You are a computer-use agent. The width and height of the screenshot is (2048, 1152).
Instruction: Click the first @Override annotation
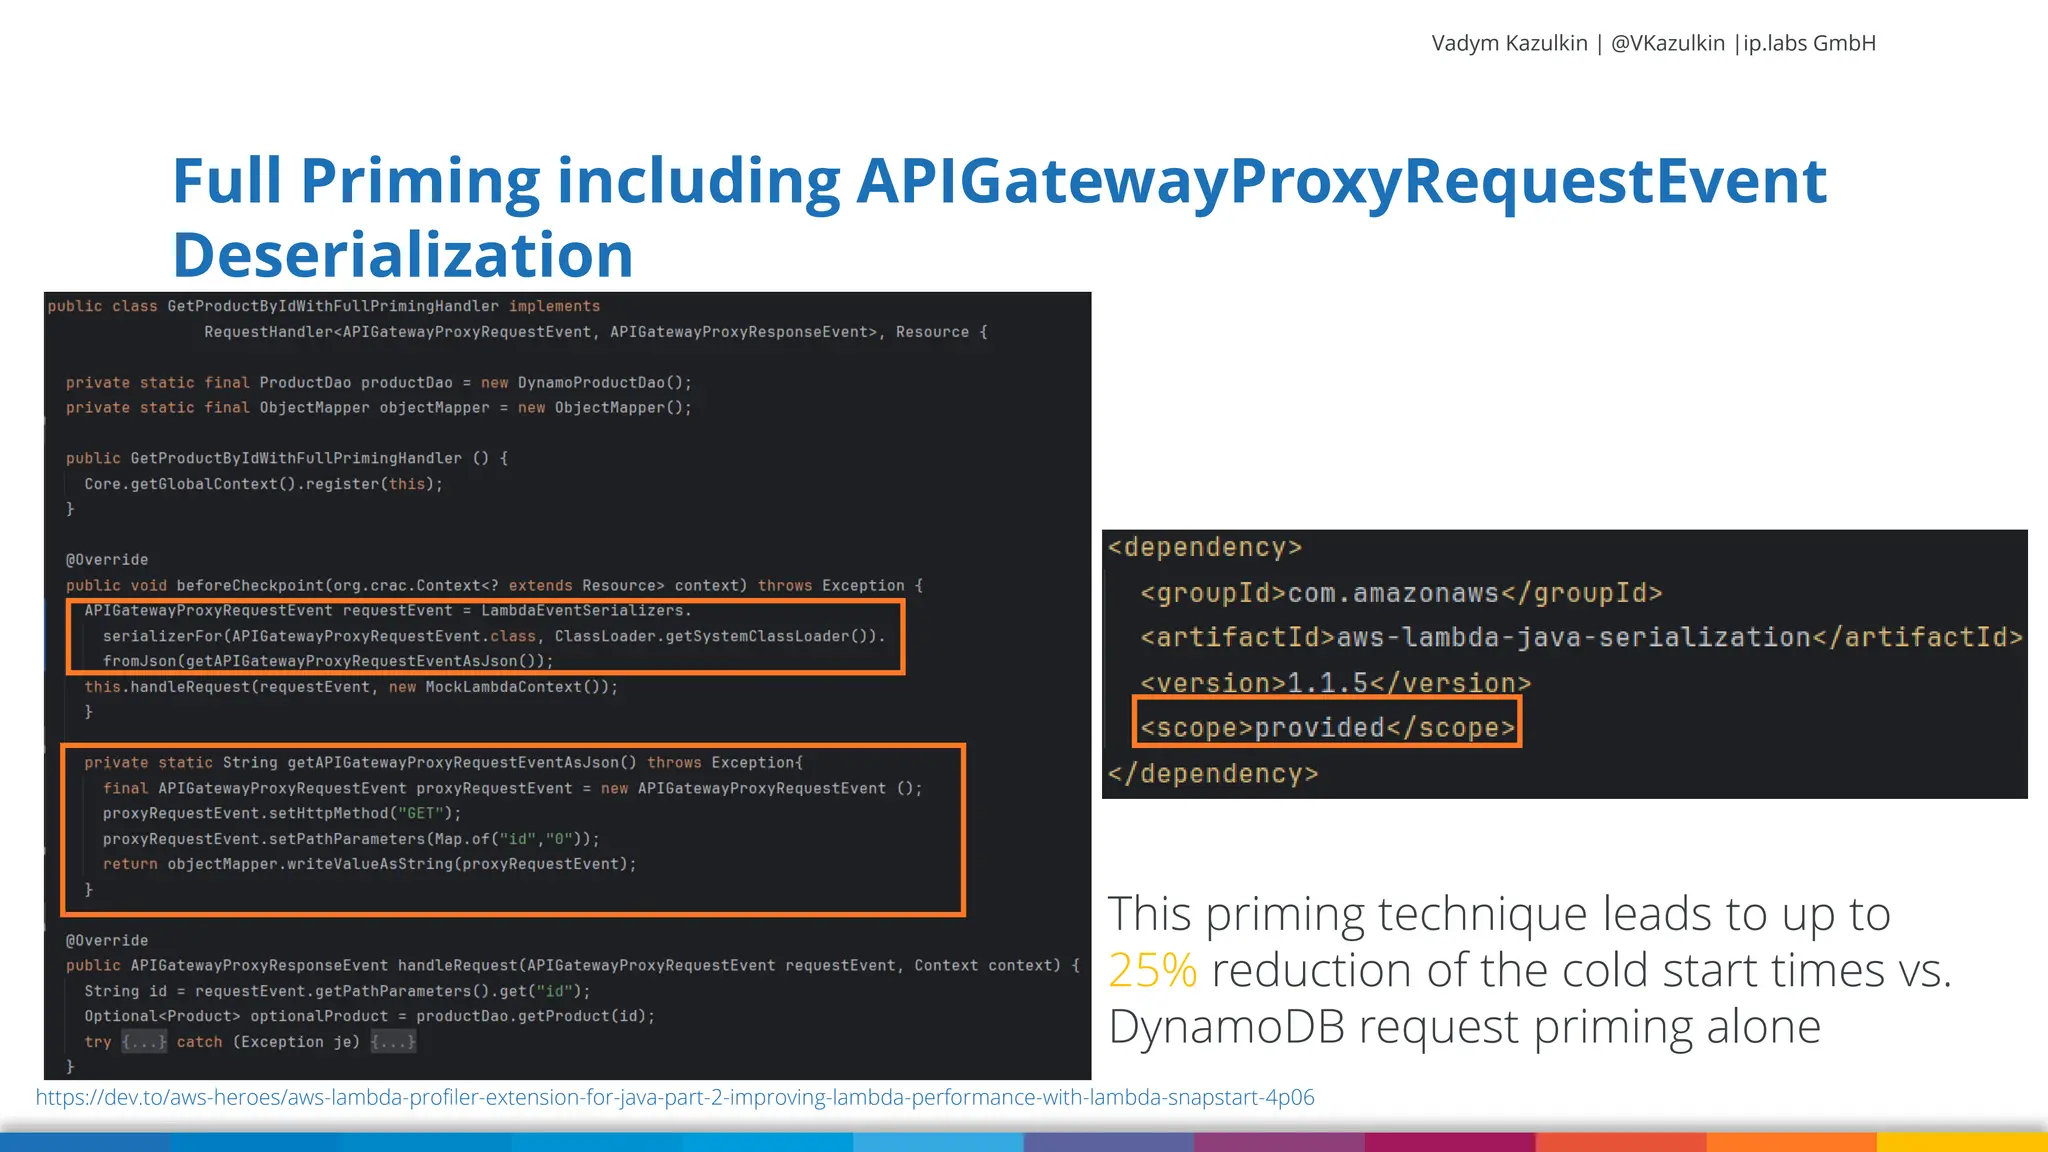(x=107, y=560)
